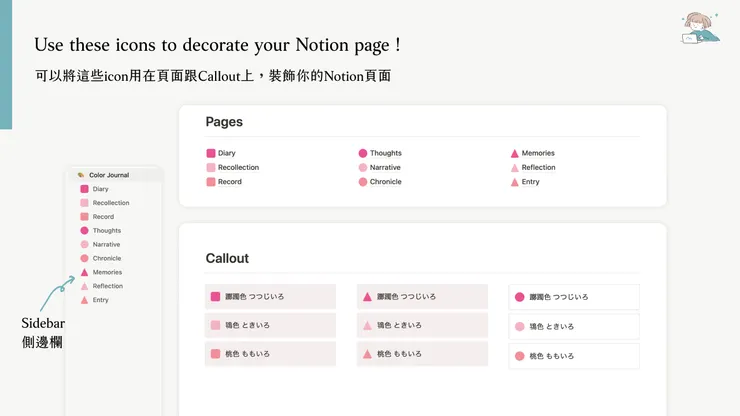The image size is (740, 416).
Task: Click the triangle icon in the 桃色 callout
Action: [x=367, y=354]
